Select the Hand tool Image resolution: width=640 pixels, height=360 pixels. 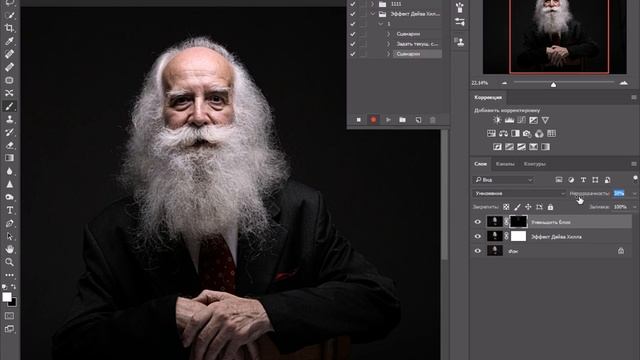pyautogui.click(x=9, y=249)
